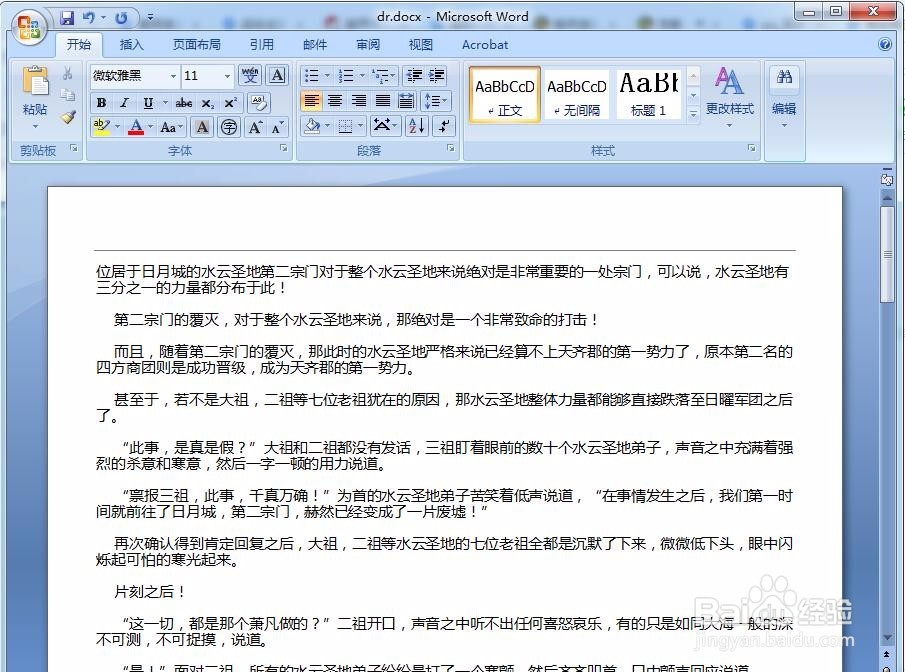Screen dimensions: 905x672
Task: Select the 无间隔 No Spacing style
Action: click(577, 95)
